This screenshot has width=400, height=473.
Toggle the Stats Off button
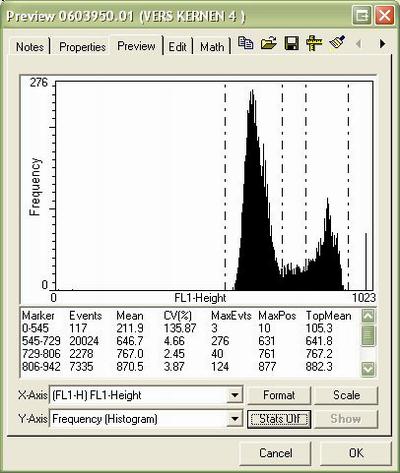point(279,419)
